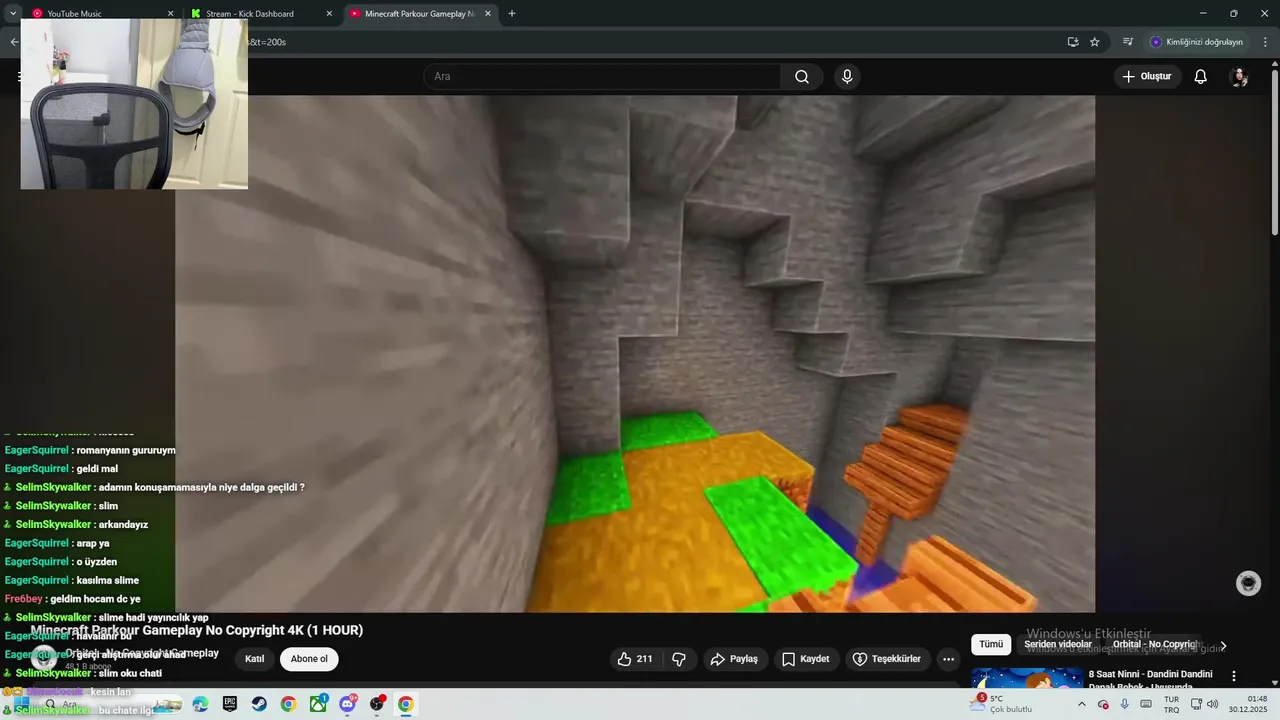Open the volume speaker tray icon

[1212, 704]
